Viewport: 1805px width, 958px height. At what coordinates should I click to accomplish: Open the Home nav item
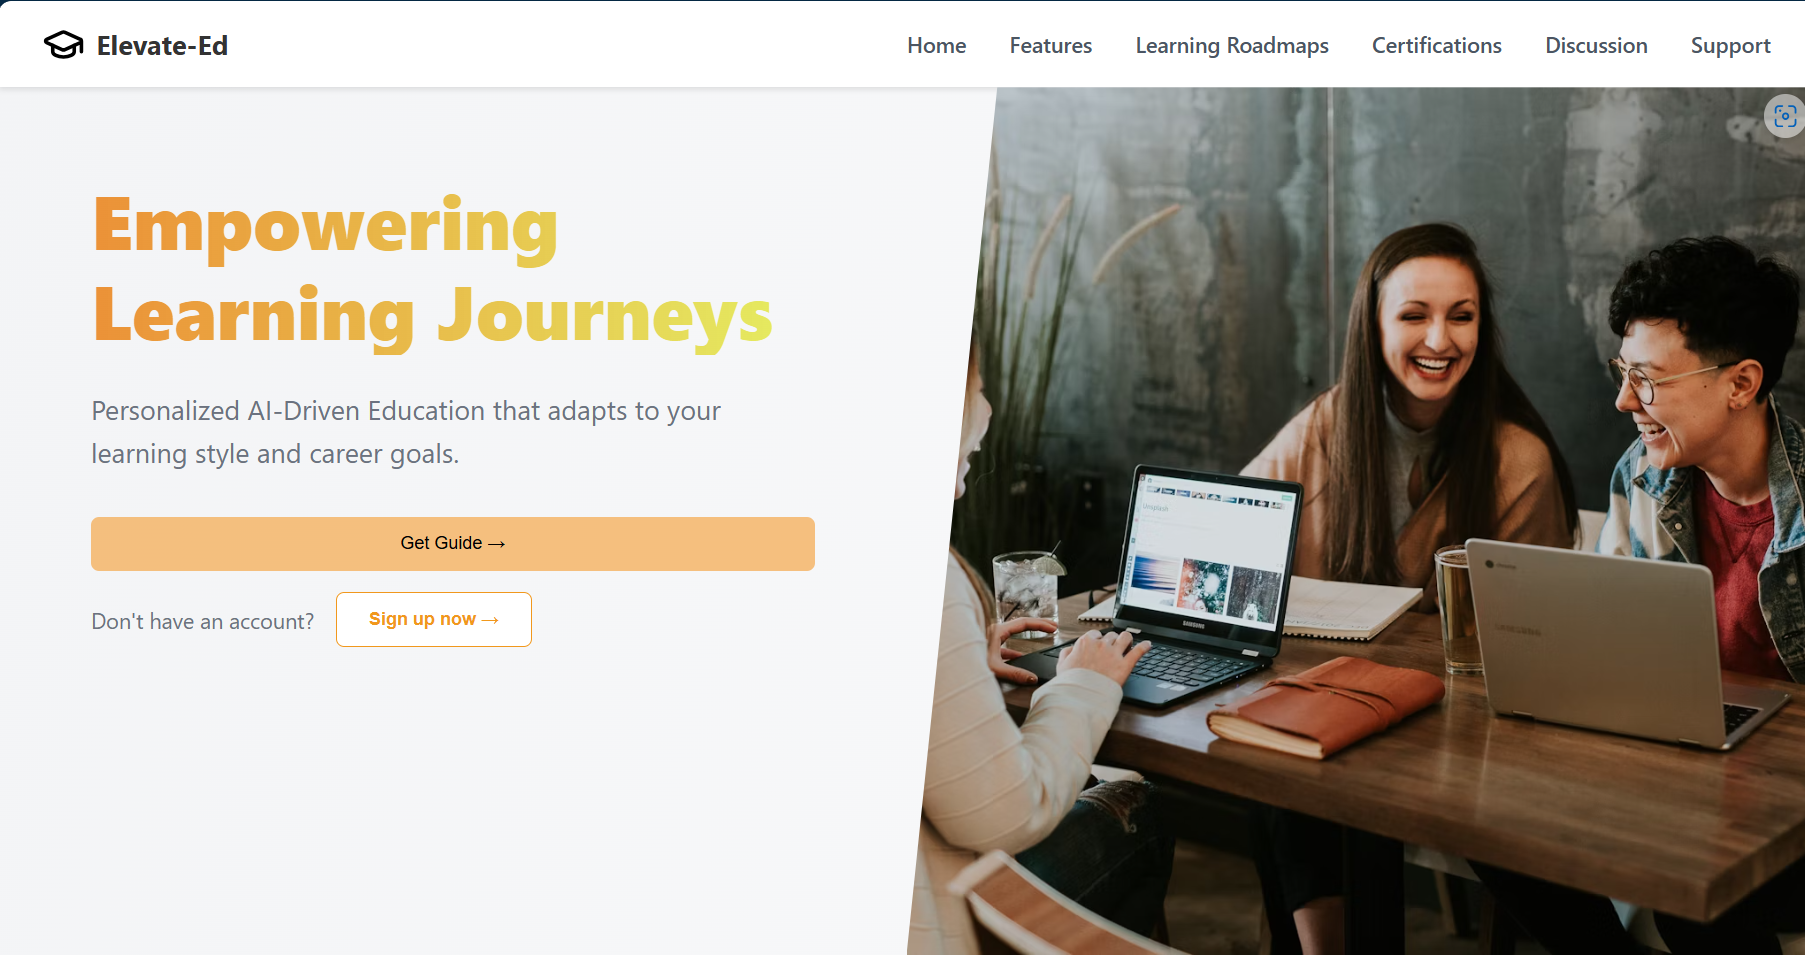[x=936, y=46]
